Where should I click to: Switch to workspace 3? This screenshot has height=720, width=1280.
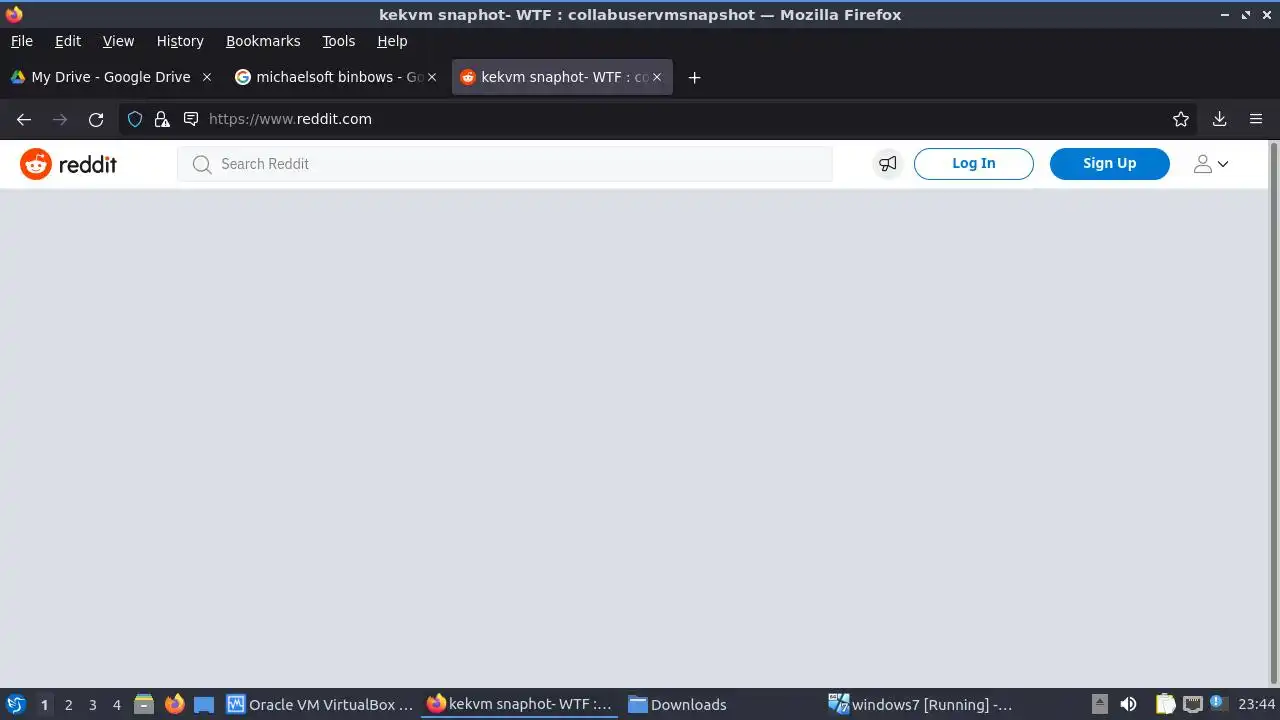[92, 705]
